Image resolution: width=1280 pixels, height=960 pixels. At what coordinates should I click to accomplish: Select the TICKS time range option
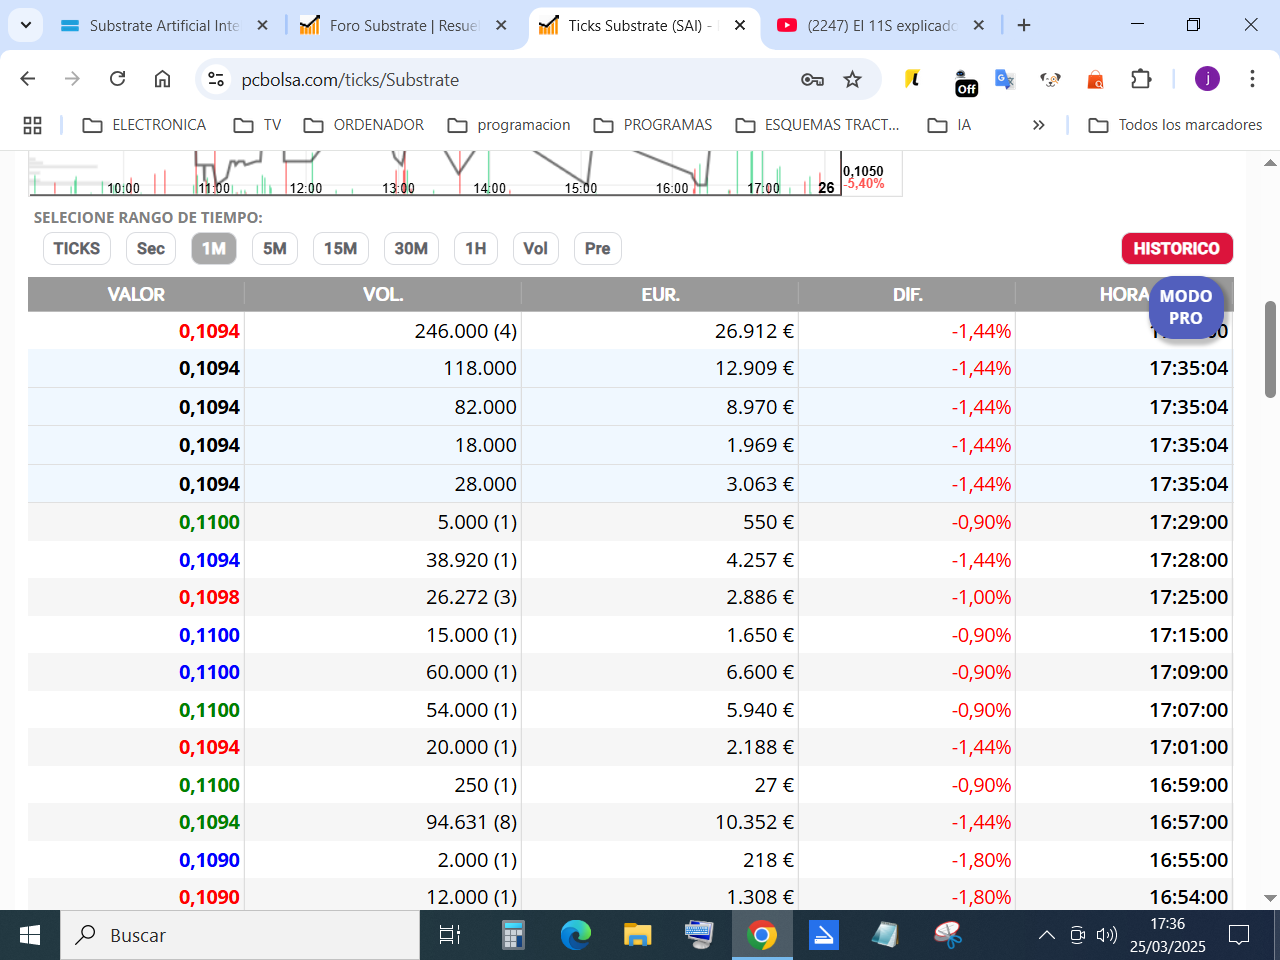(x=77, y=248)
